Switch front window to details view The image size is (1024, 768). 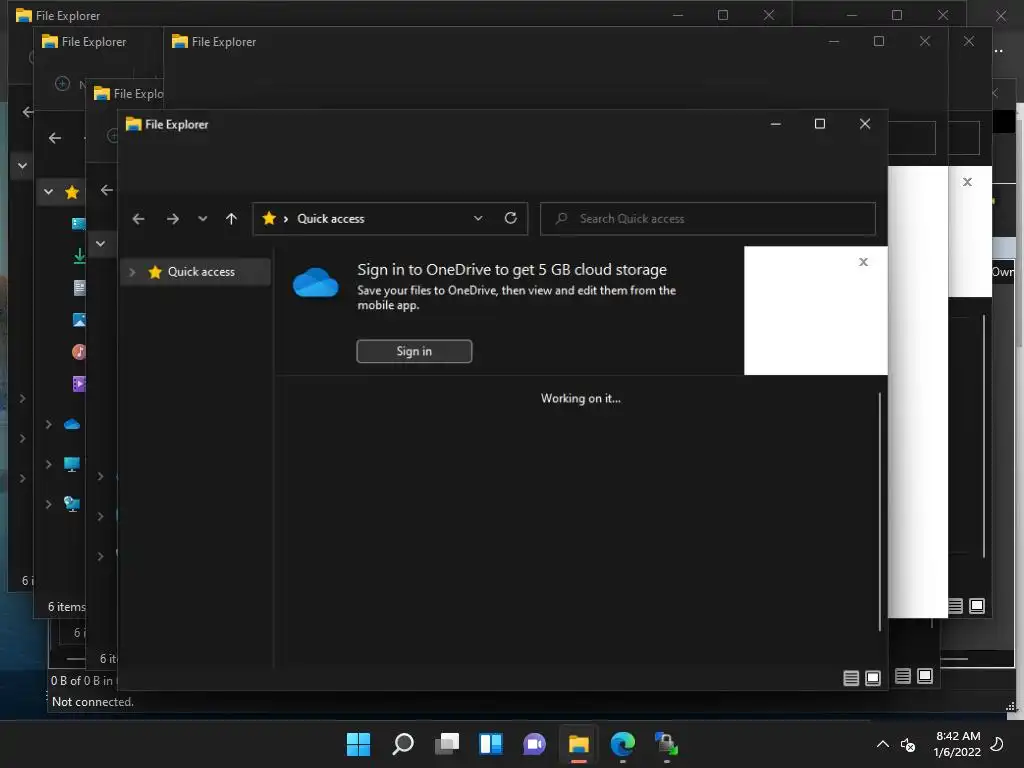point(851,679)
